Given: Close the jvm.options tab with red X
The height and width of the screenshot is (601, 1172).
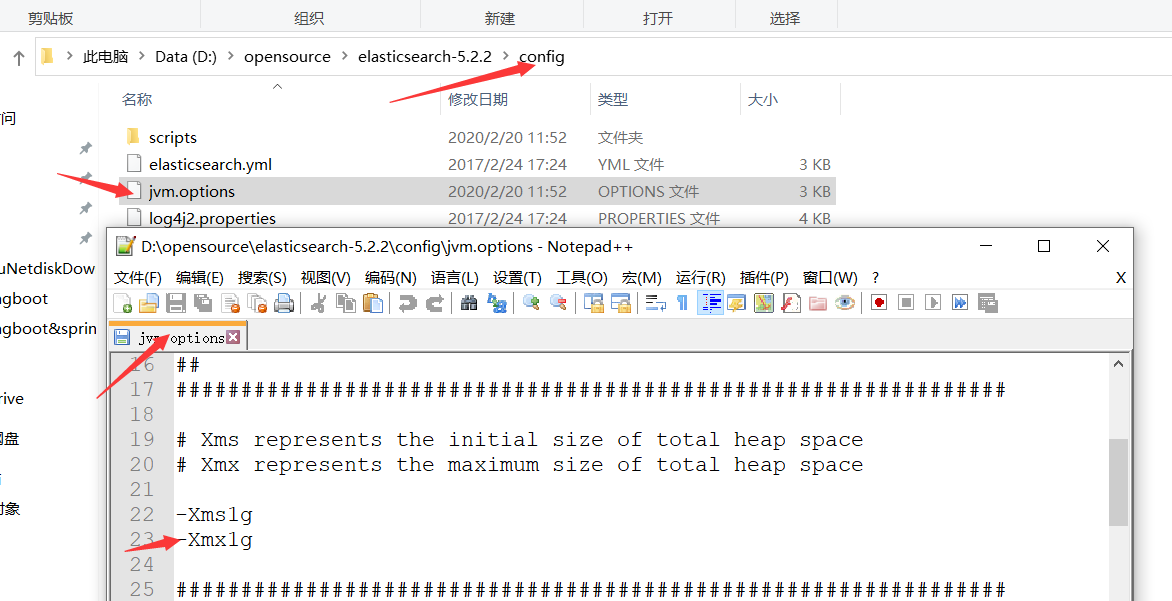Looking at the screenshot, I should pos(233,337).
